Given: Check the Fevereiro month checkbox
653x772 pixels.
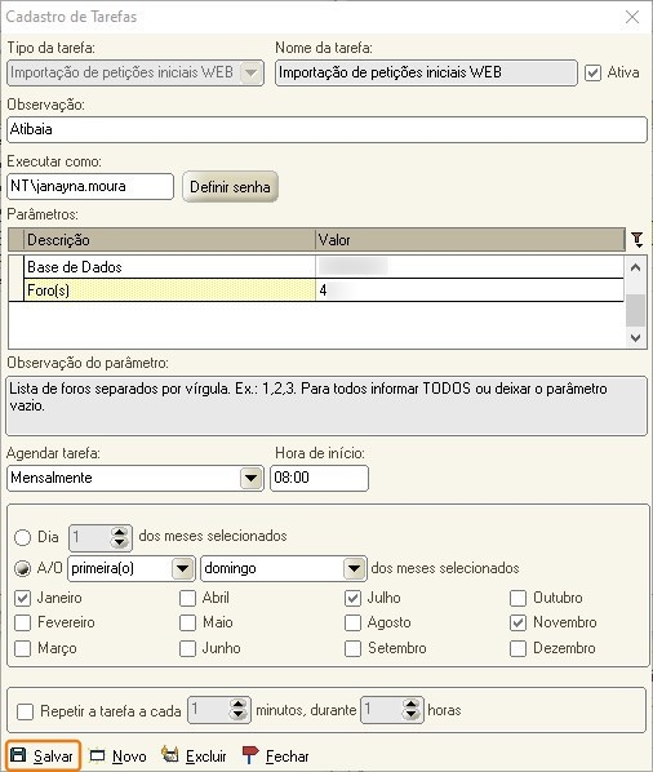Looking at the screenshot, I should pyautogui.click(x=23, y=622).
